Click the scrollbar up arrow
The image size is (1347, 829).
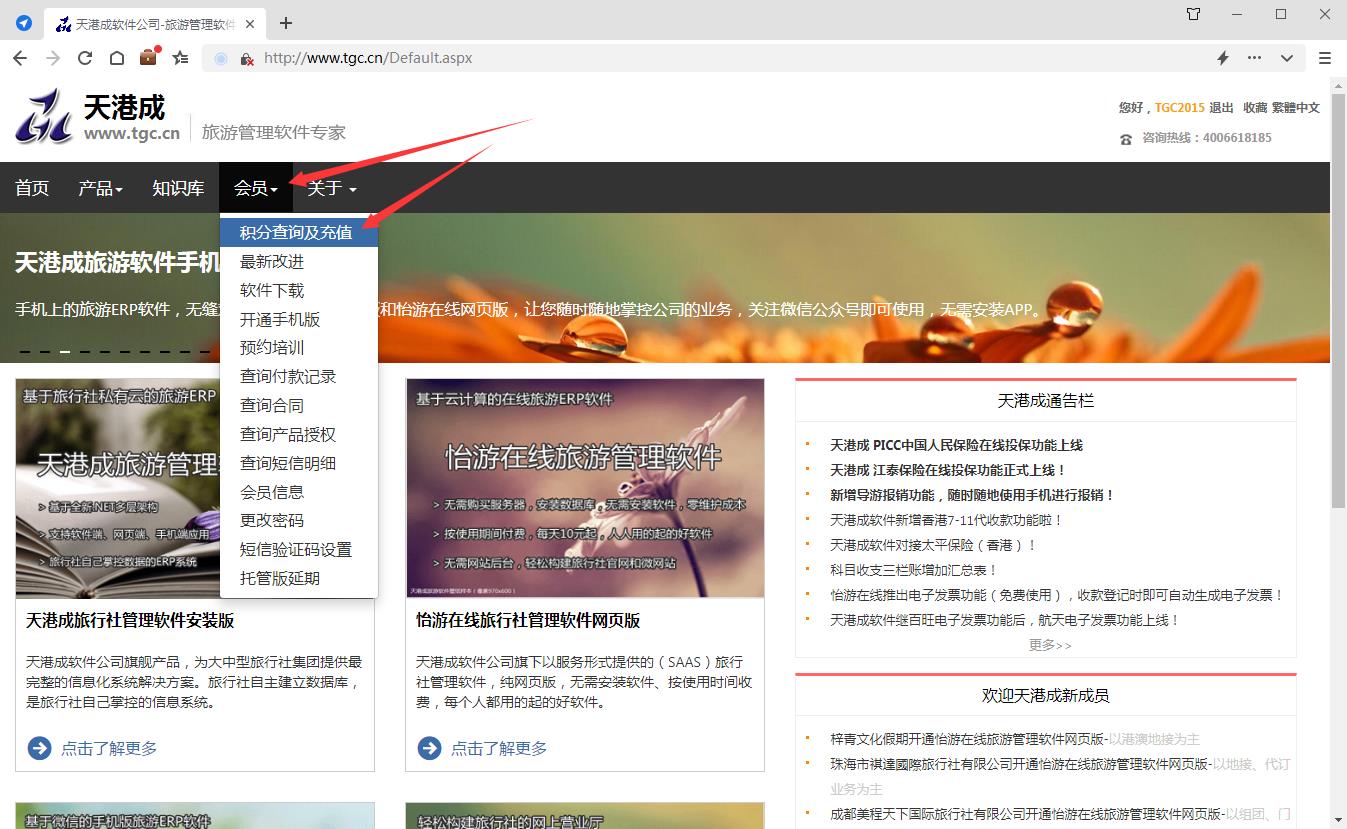click(x=1338, y=86)
